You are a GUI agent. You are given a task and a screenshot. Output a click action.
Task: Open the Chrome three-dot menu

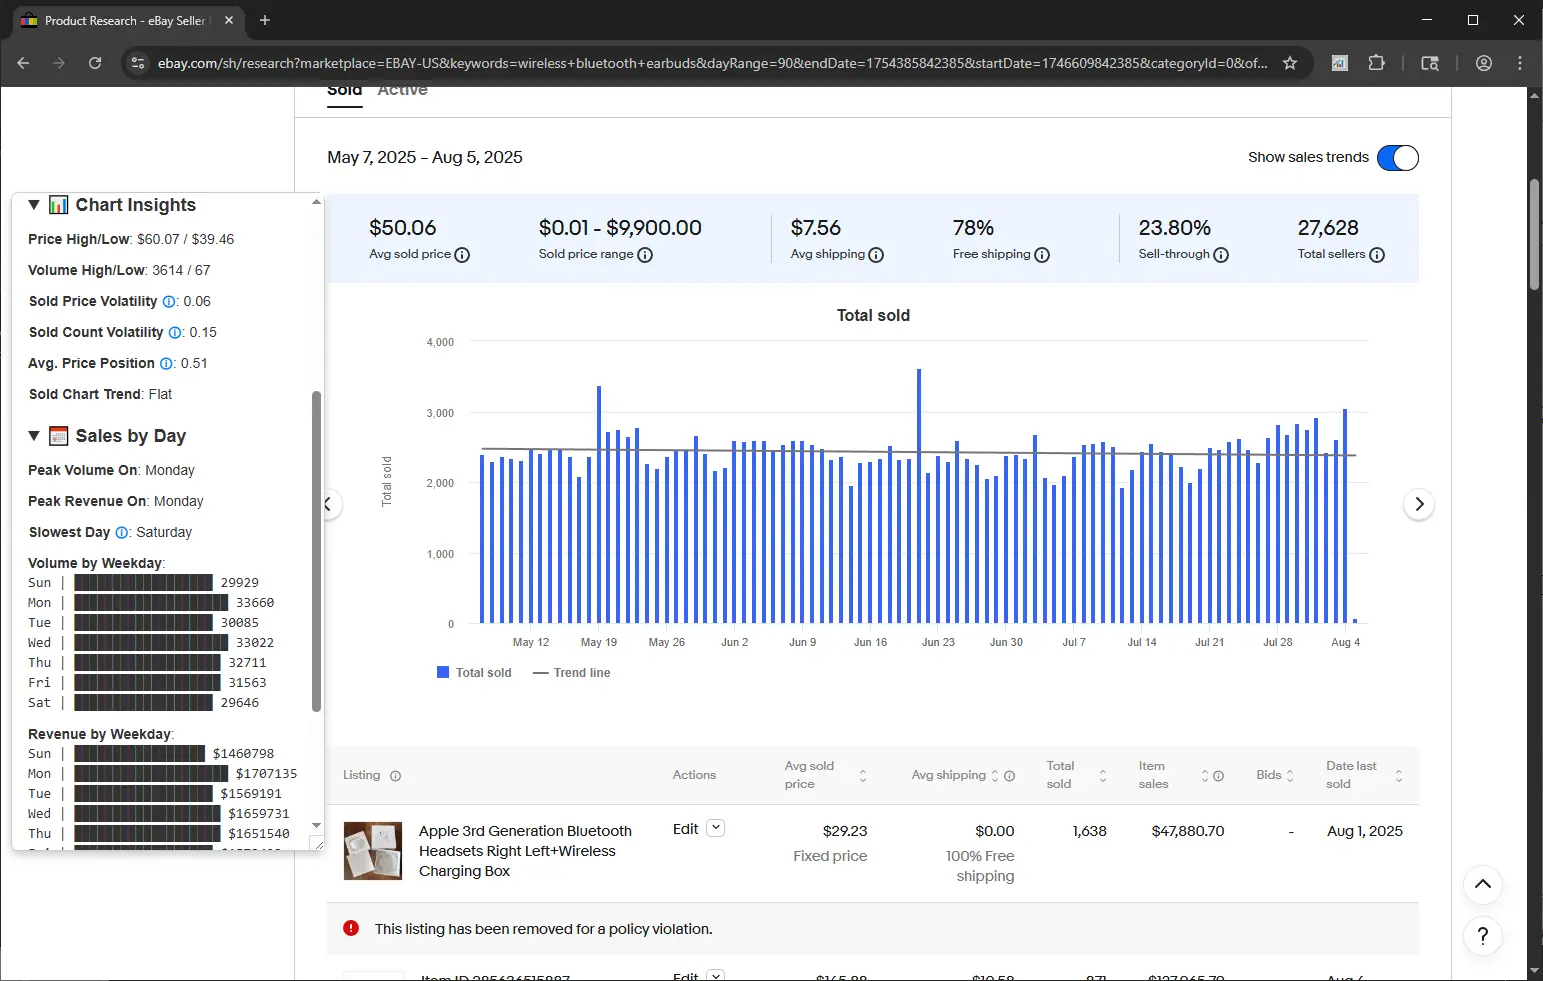click(x=1520, y=63)
